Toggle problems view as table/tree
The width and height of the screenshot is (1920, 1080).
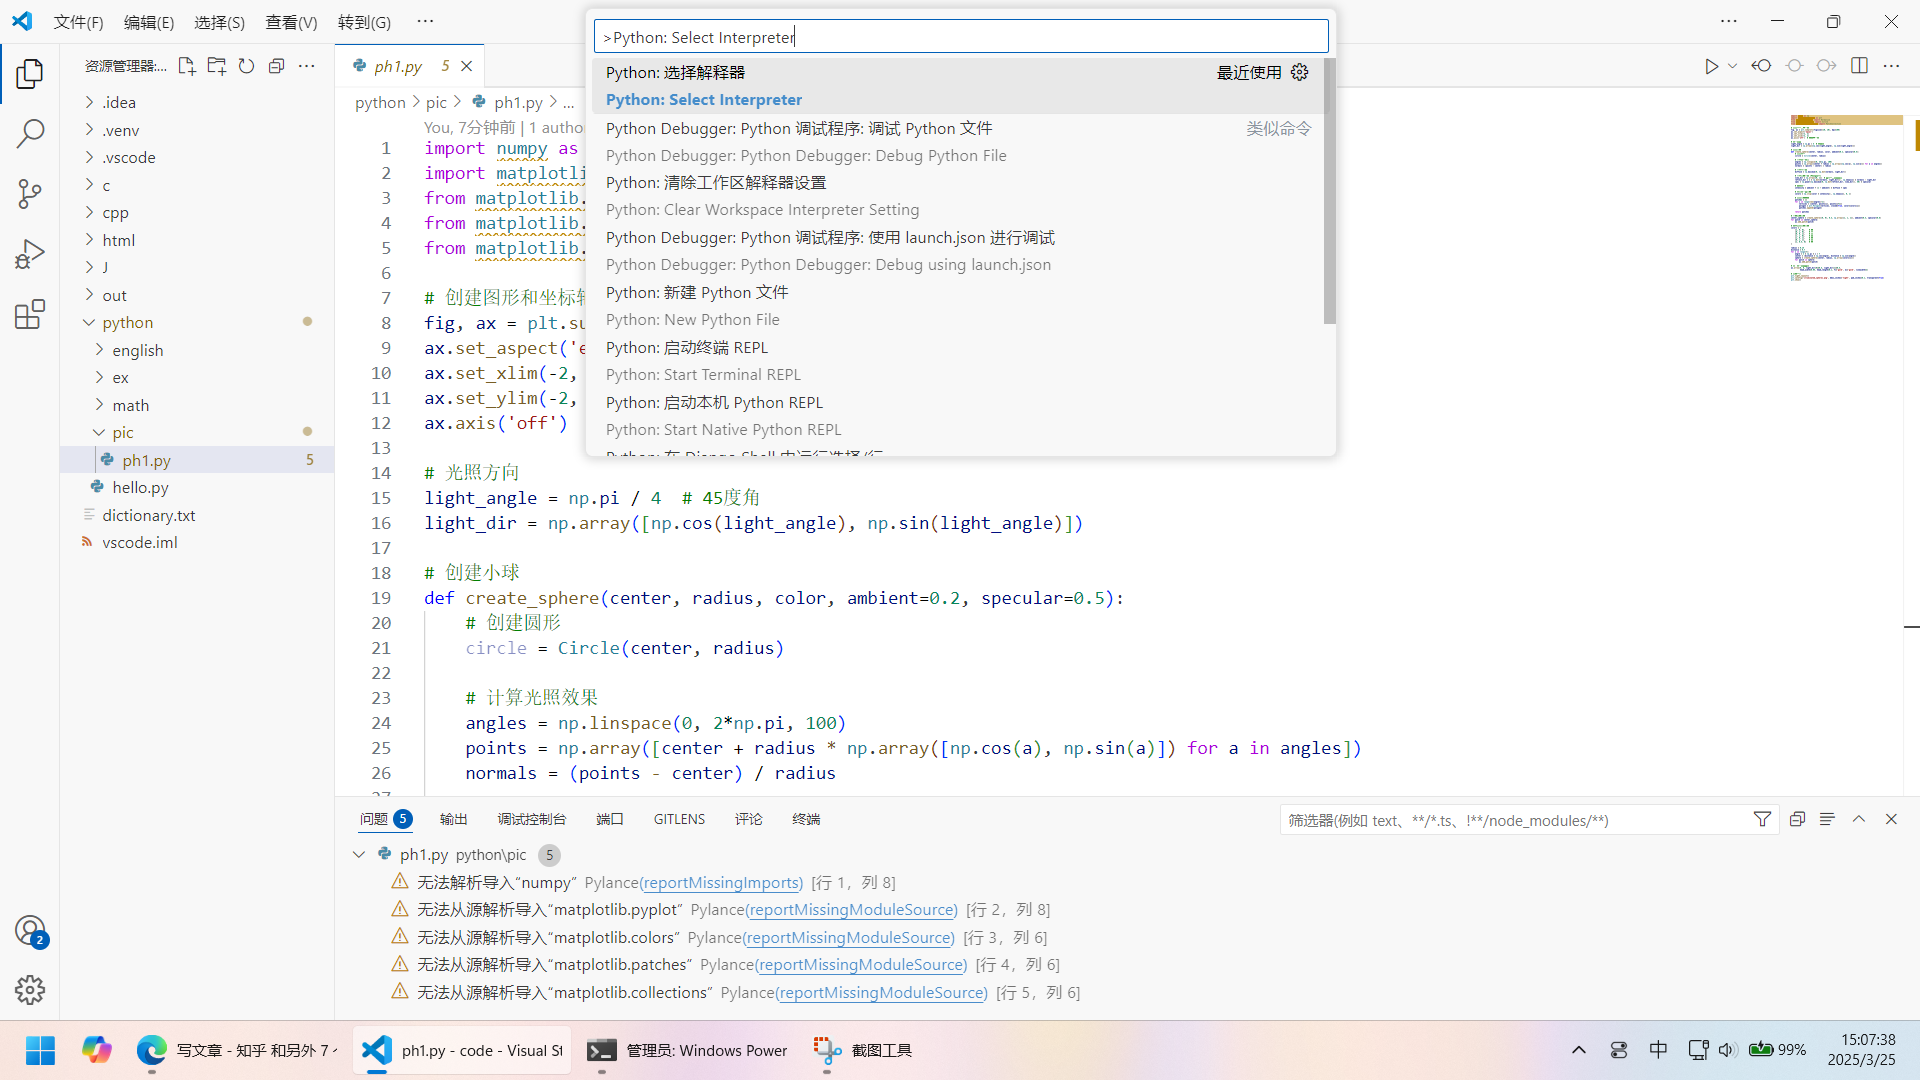1827,819
